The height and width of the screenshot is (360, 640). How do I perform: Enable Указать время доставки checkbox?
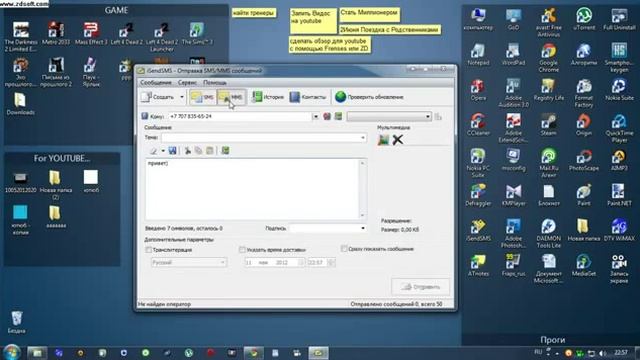tap(242, 249)
